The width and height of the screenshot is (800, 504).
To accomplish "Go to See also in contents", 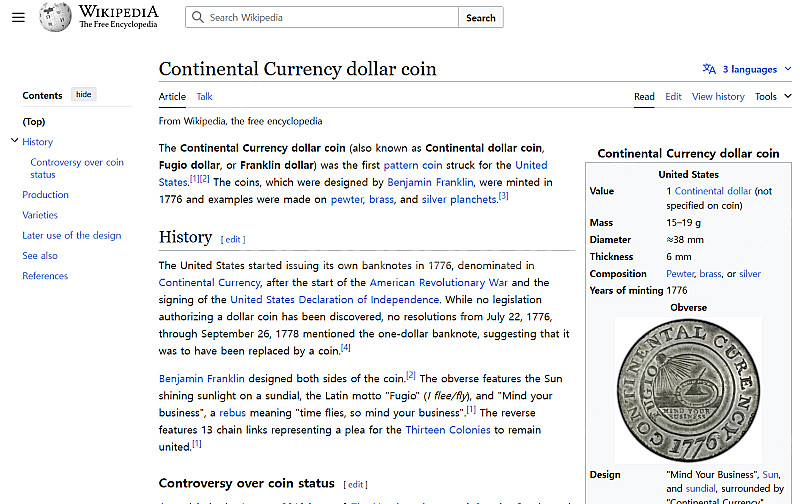I will (40, 256).
